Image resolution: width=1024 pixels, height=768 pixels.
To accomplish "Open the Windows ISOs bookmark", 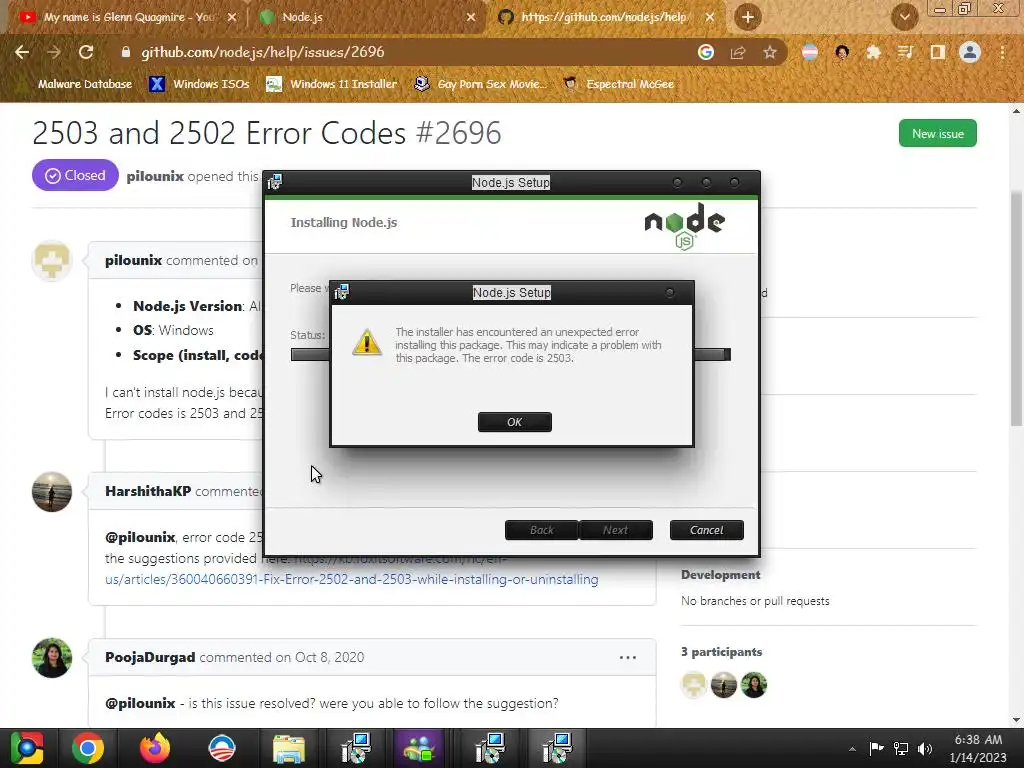I will pyautogui.click(x=199, y=84).
